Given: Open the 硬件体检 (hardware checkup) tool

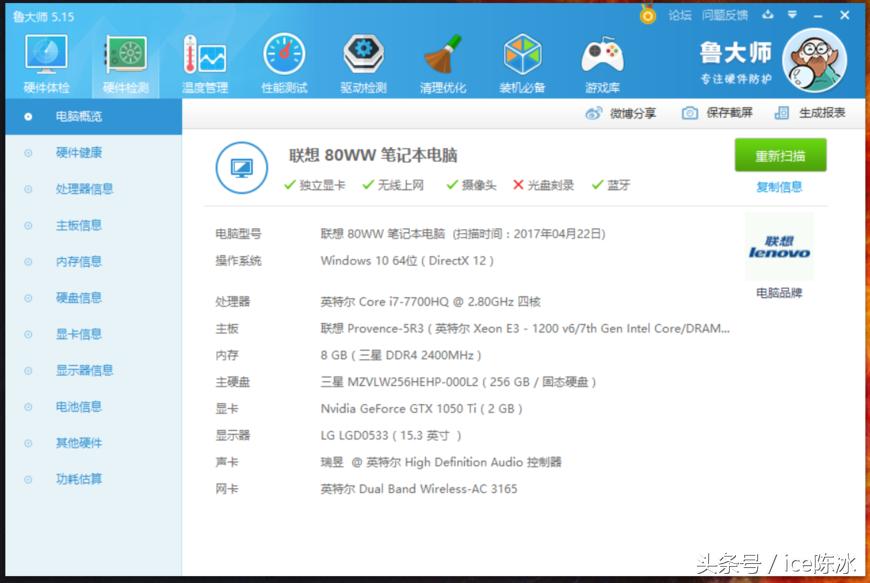Looking at the screenshot, I should click(45, 60).
